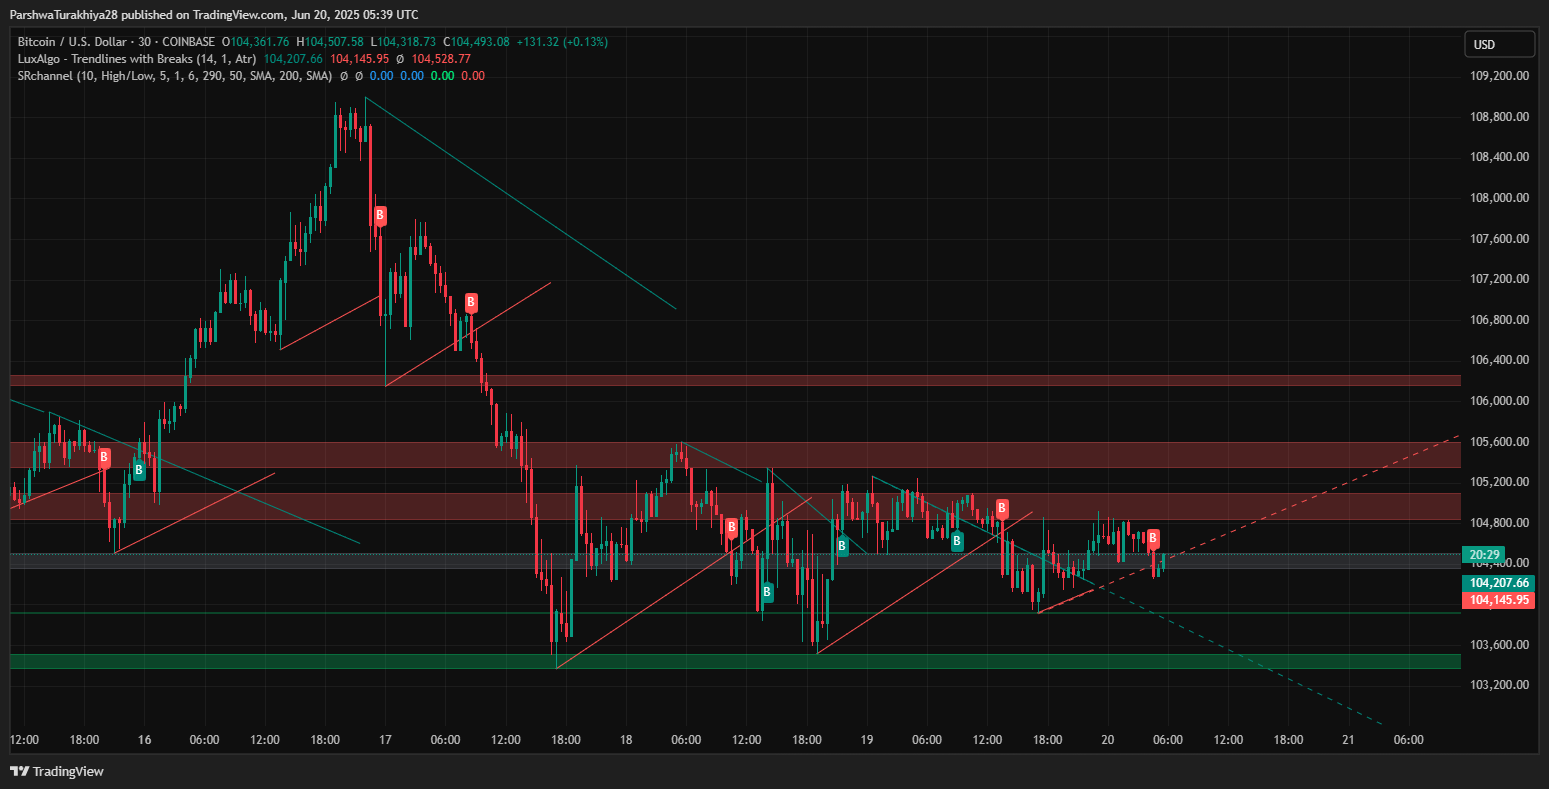Click the rightmost red B break marker

click(1153, 538)
